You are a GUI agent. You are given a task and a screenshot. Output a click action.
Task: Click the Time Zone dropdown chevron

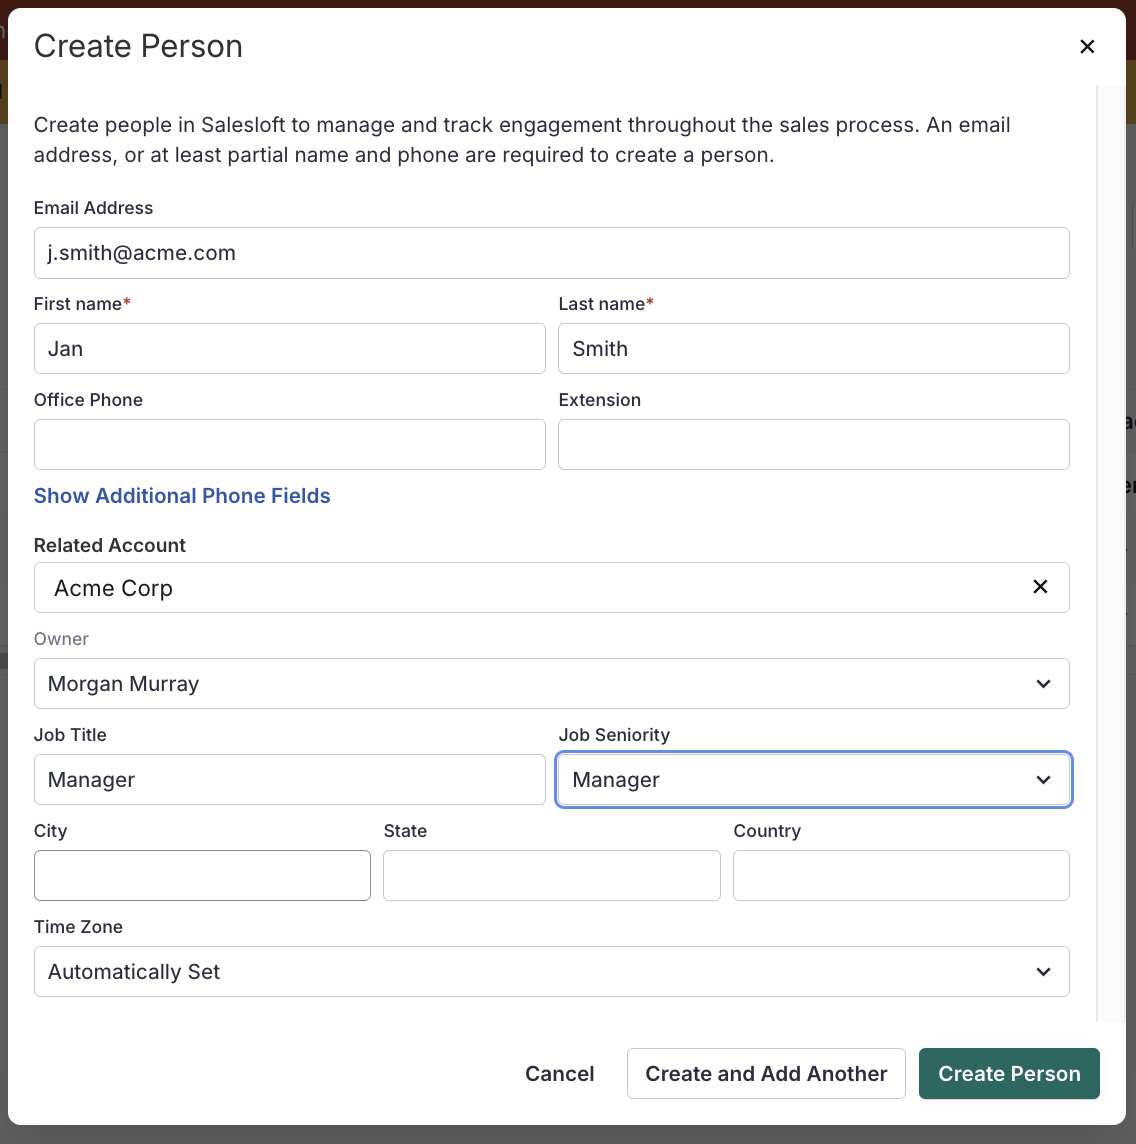(1043, 971)
